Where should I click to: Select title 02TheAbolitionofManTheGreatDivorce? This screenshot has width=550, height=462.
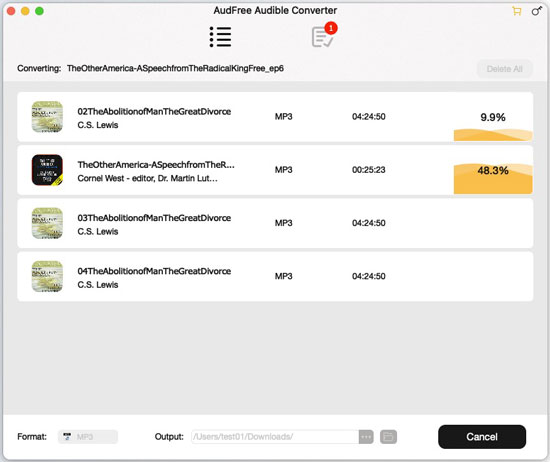pyautogui.click(x=154, y=112)
